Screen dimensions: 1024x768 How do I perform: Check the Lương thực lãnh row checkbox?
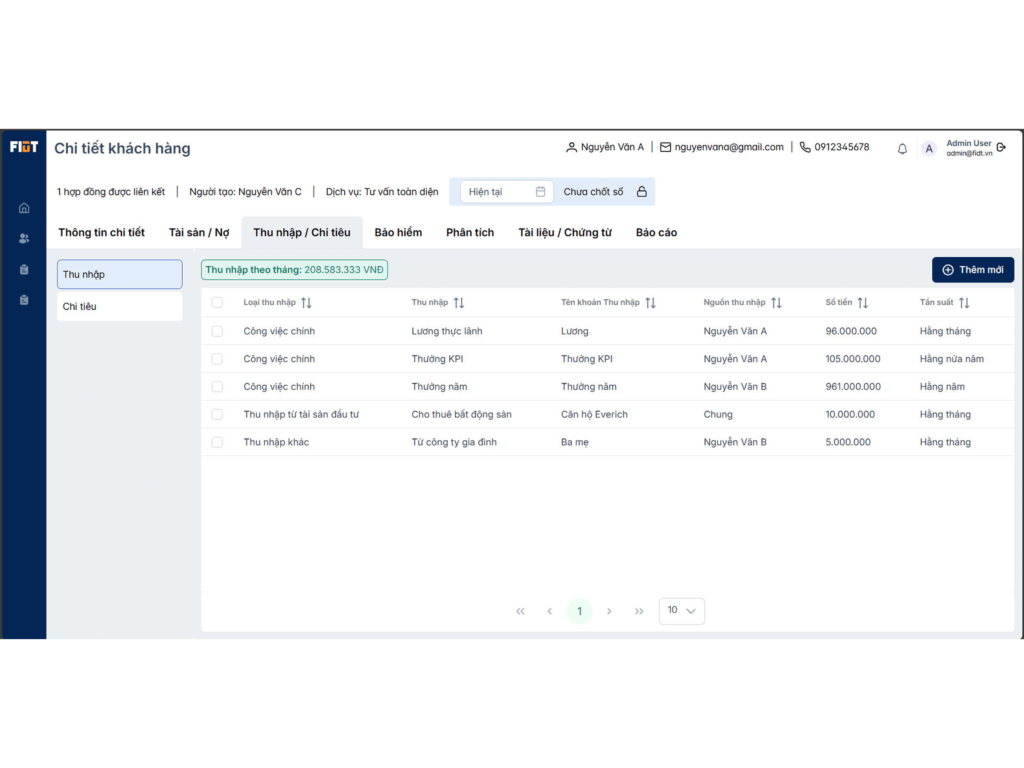pyautogui.click(x=217, y=331)
